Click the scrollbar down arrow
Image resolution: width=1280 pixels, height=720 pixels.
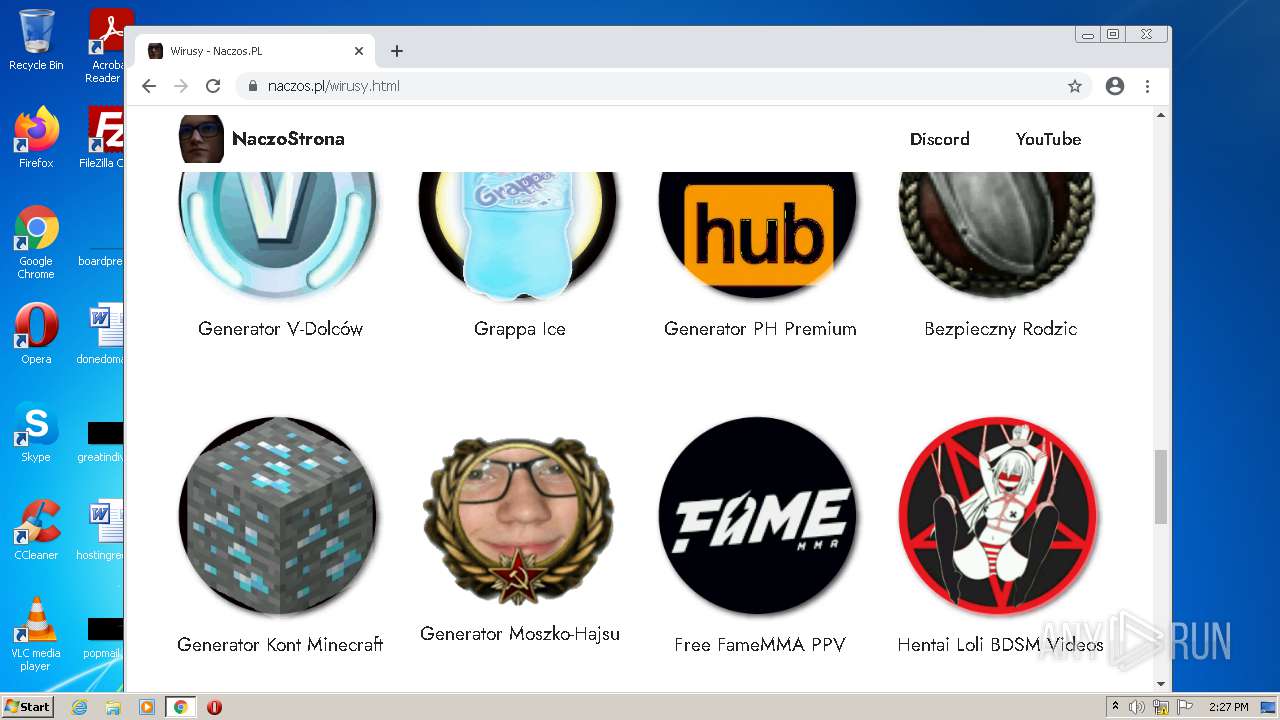coord(1161,684)
